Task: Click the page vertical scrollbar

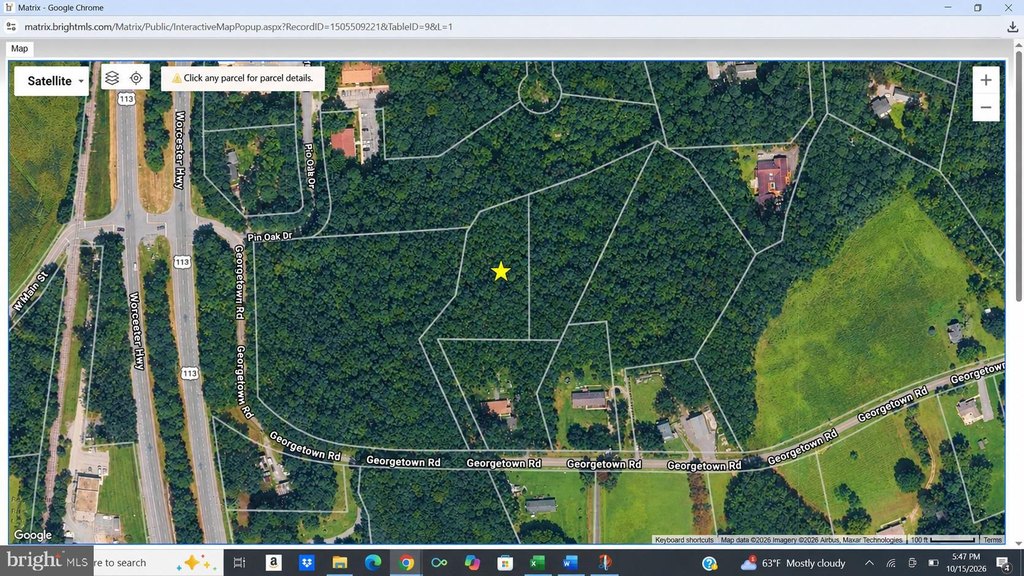Action: tap(1018, 292)
